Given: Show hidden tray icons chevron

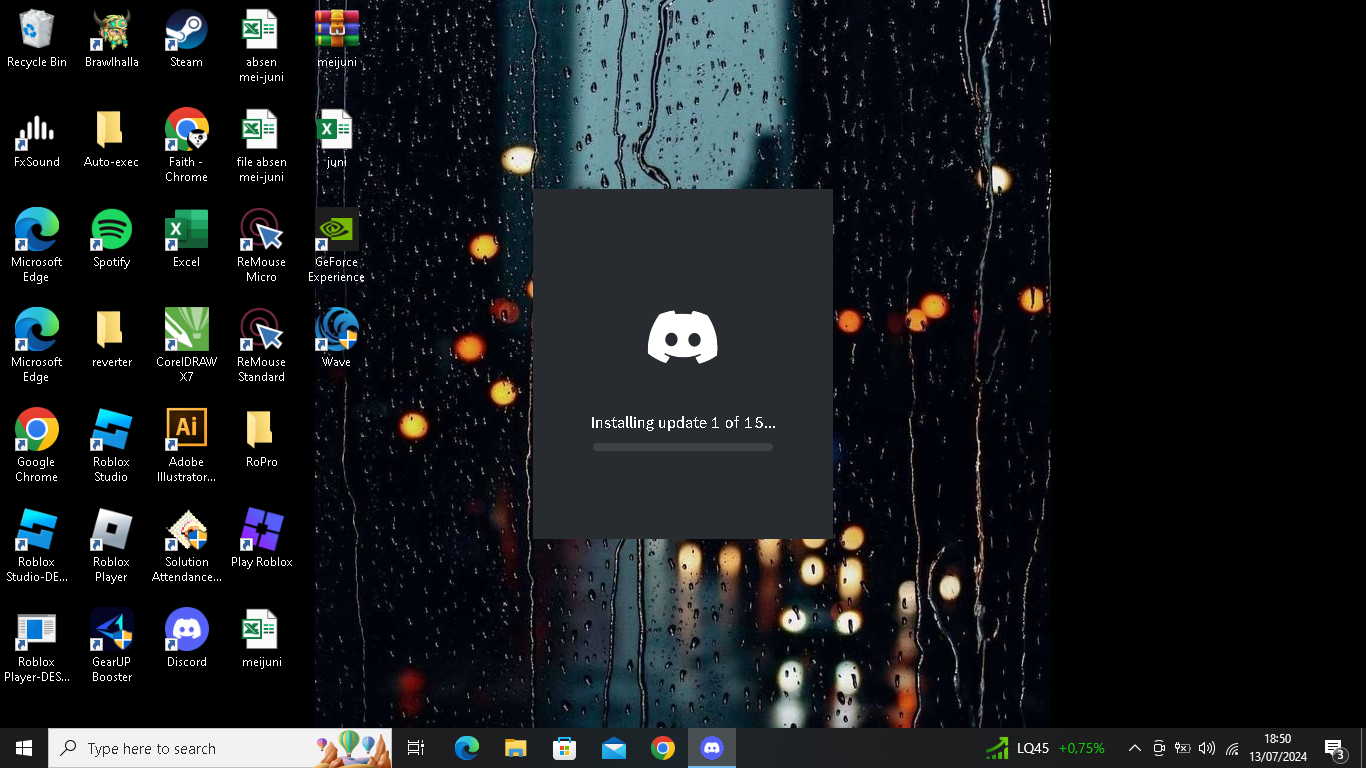Looking at the screenshot, I should 1135,748.
